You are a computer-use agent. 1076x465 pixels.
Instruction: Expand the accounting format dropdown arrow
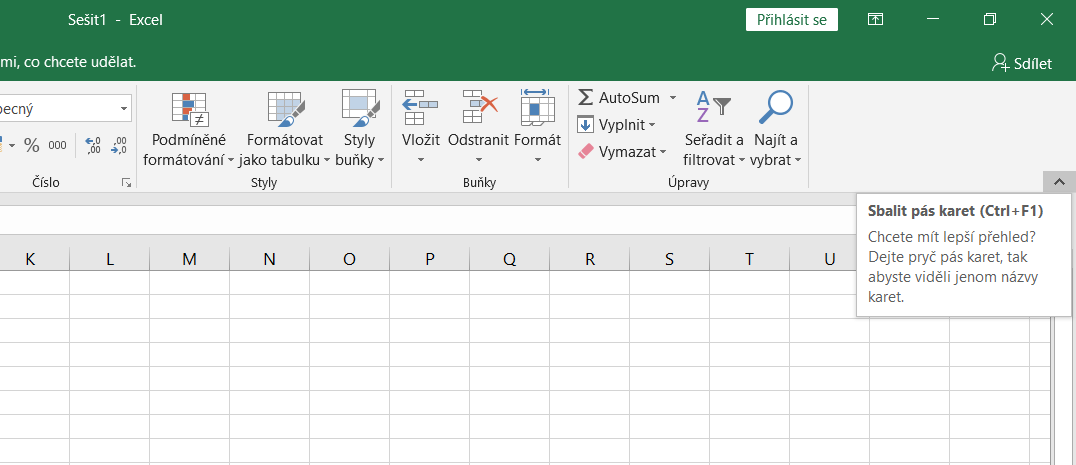click(12, 145)
